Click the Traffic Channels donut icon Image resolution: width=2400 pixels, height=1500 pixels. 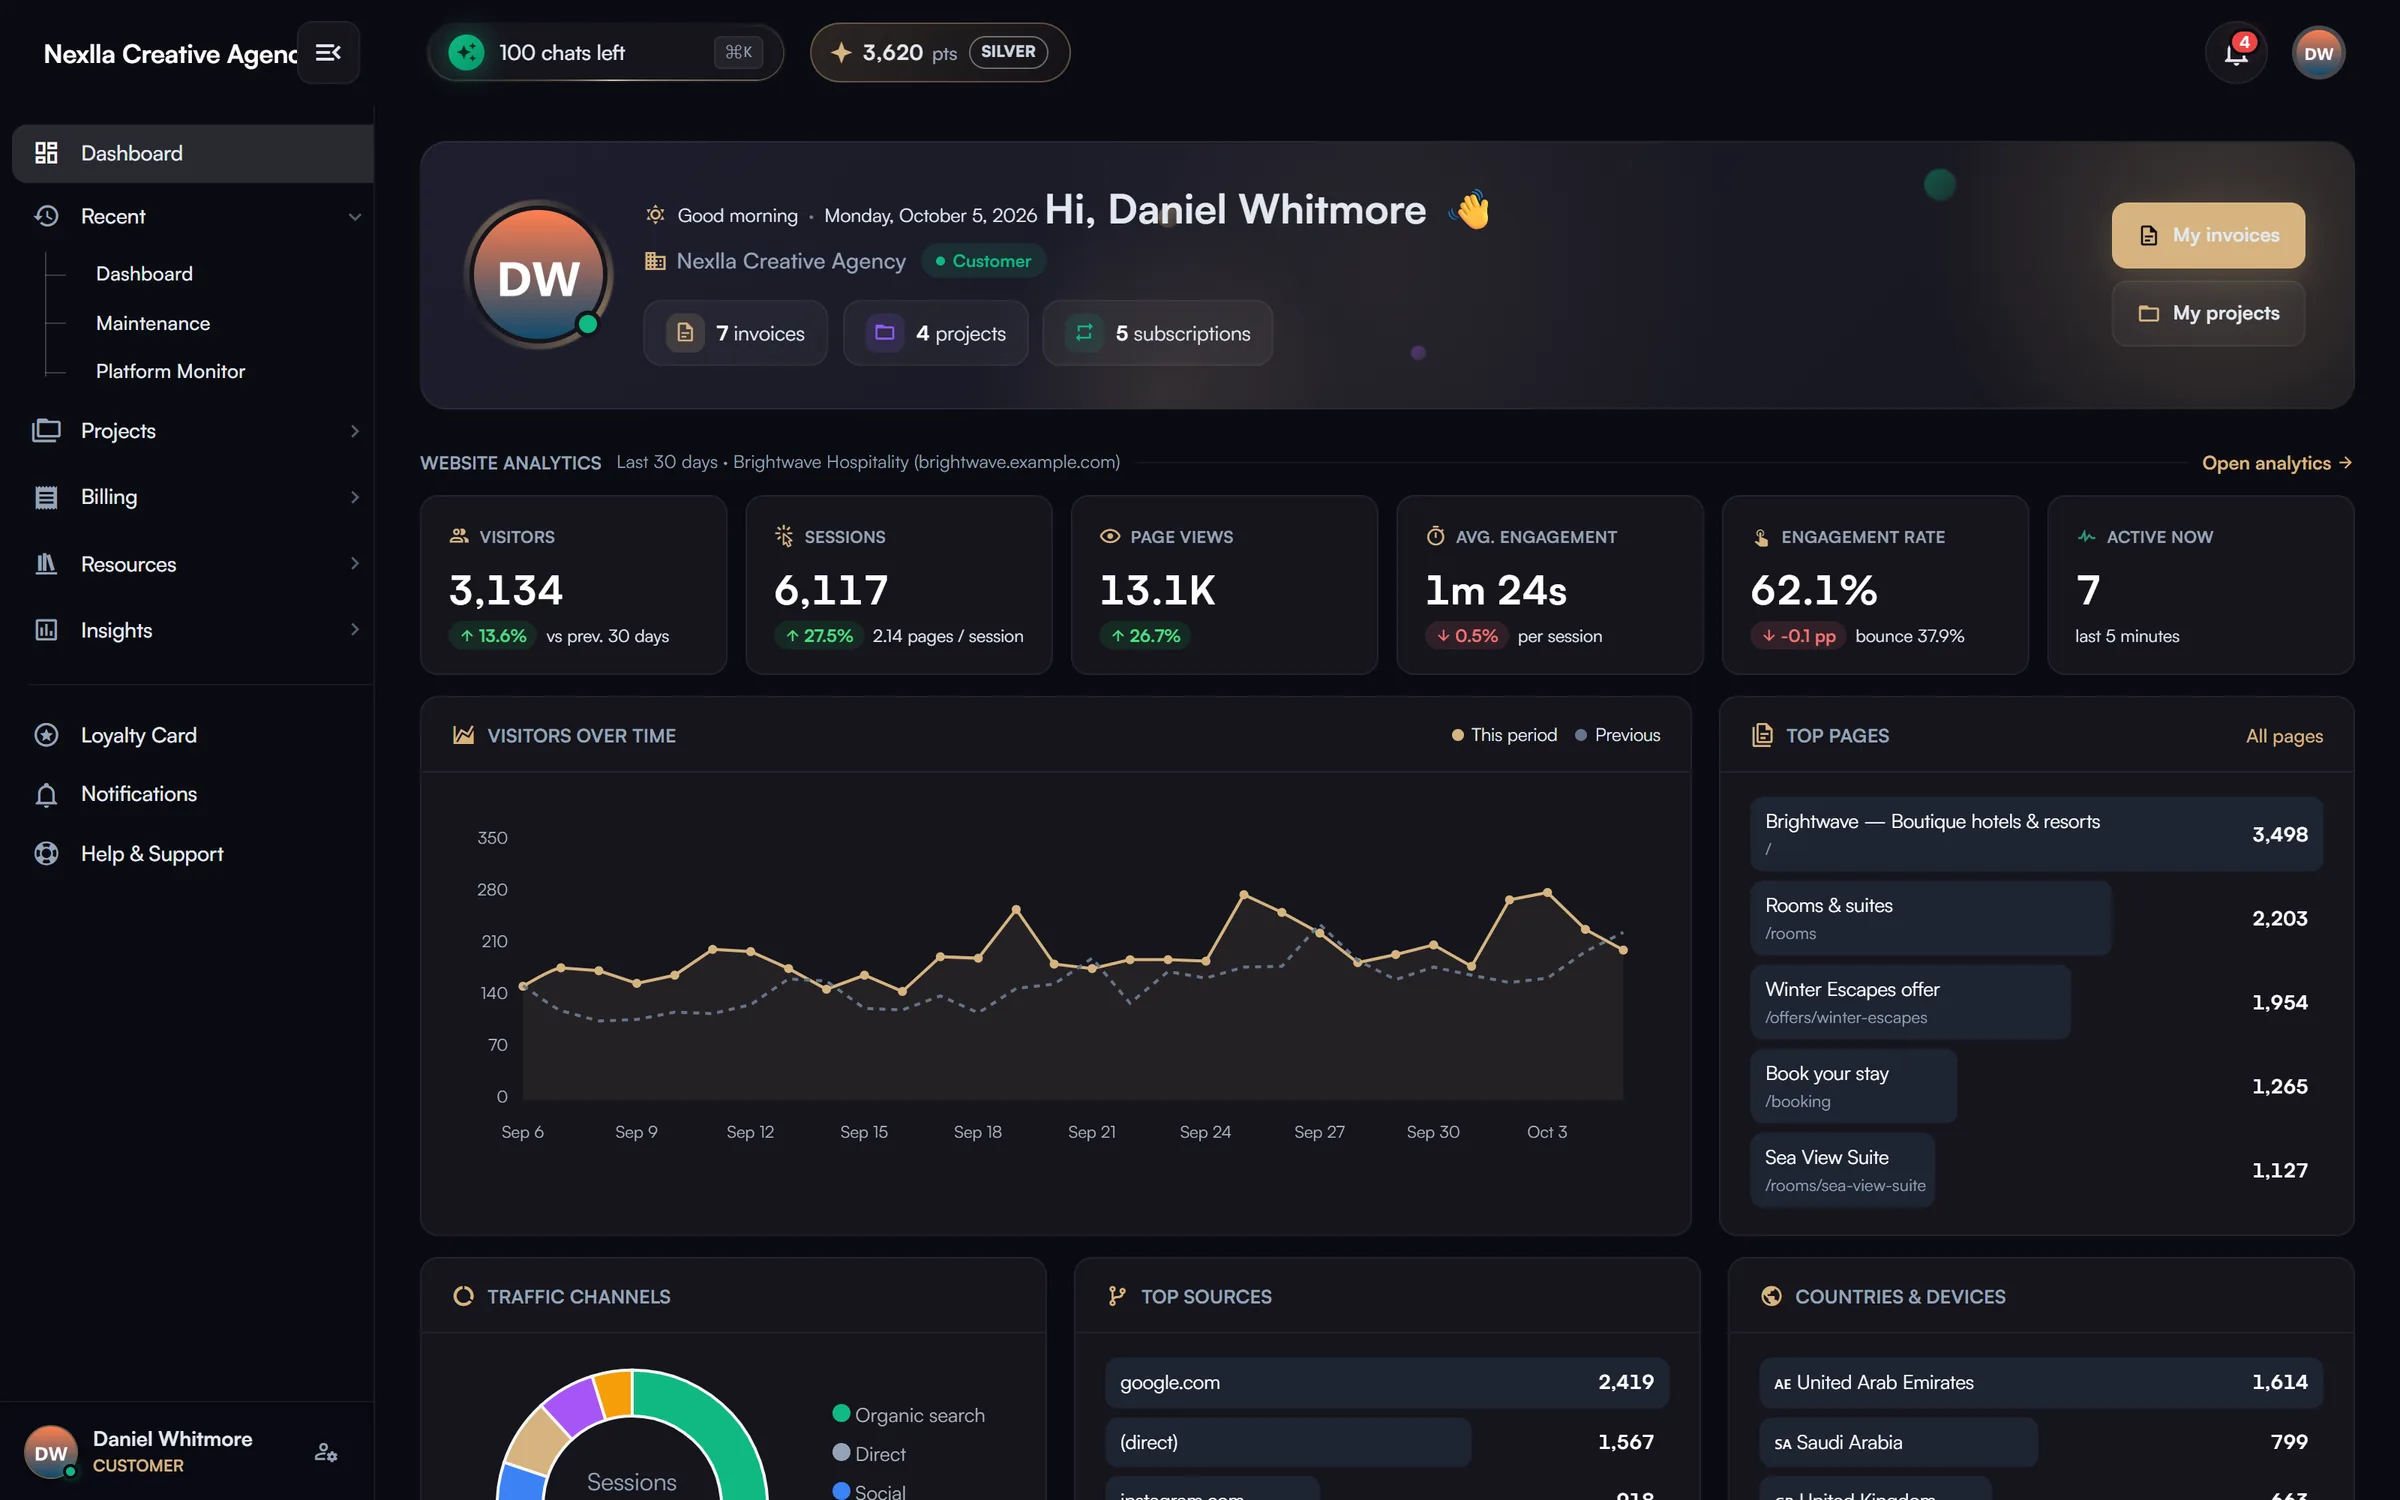tap(463, 1296)
